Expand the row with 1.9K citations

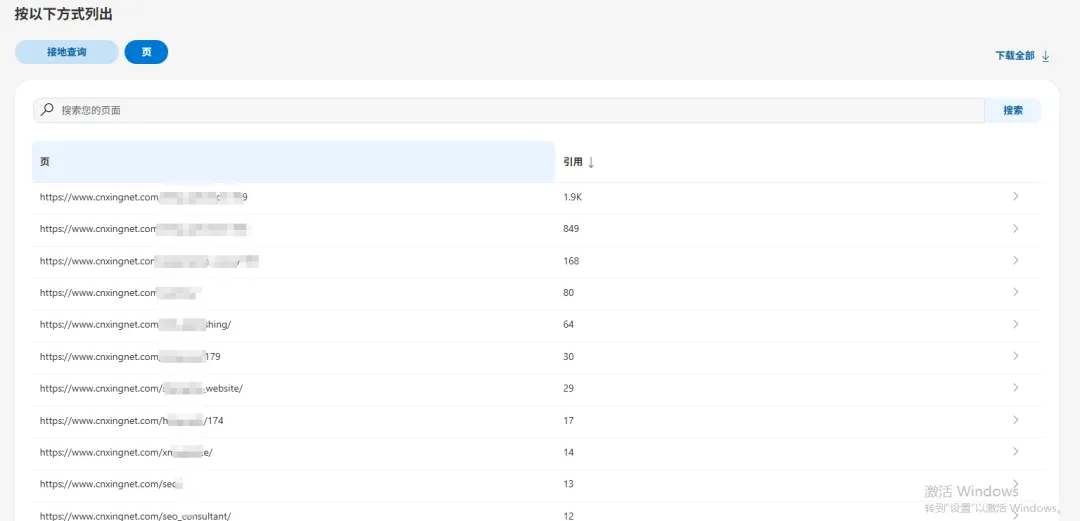[1015, 197]
